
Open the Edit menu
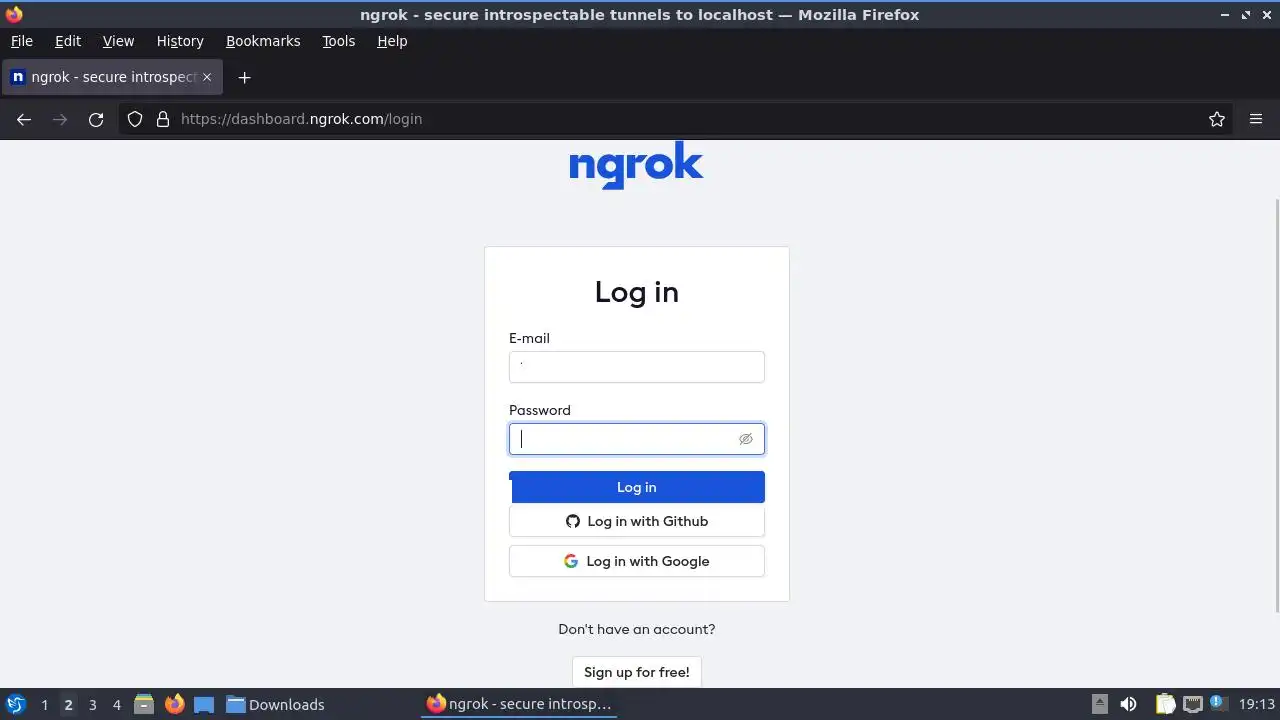pos(68,41)
